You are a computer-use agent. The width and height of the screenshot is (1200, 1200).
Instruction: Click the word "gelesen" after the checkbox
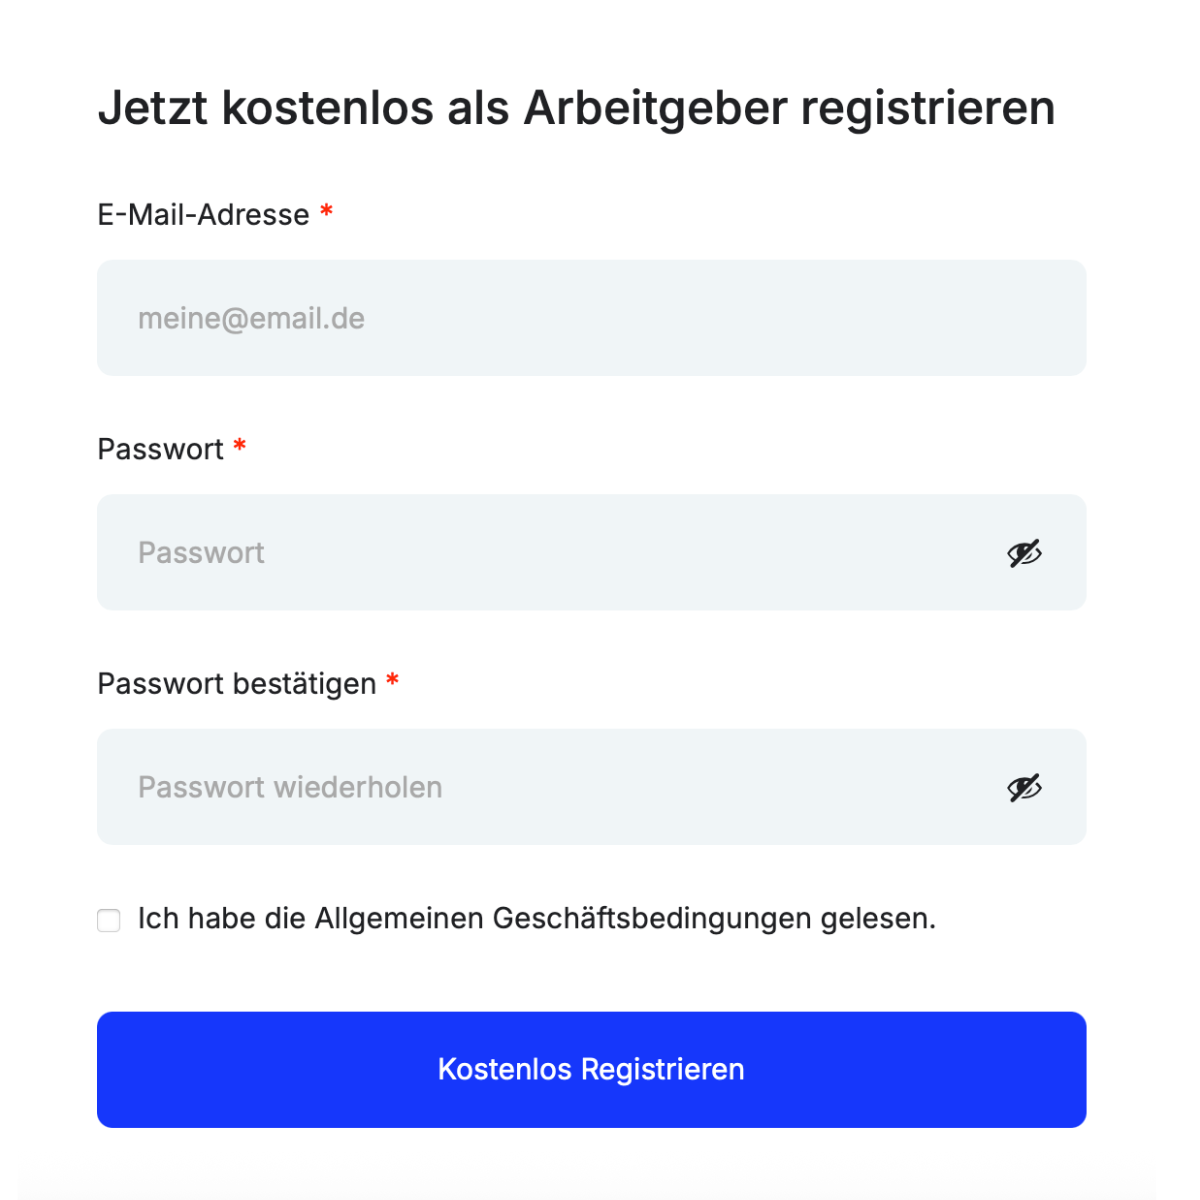point(876,918)
